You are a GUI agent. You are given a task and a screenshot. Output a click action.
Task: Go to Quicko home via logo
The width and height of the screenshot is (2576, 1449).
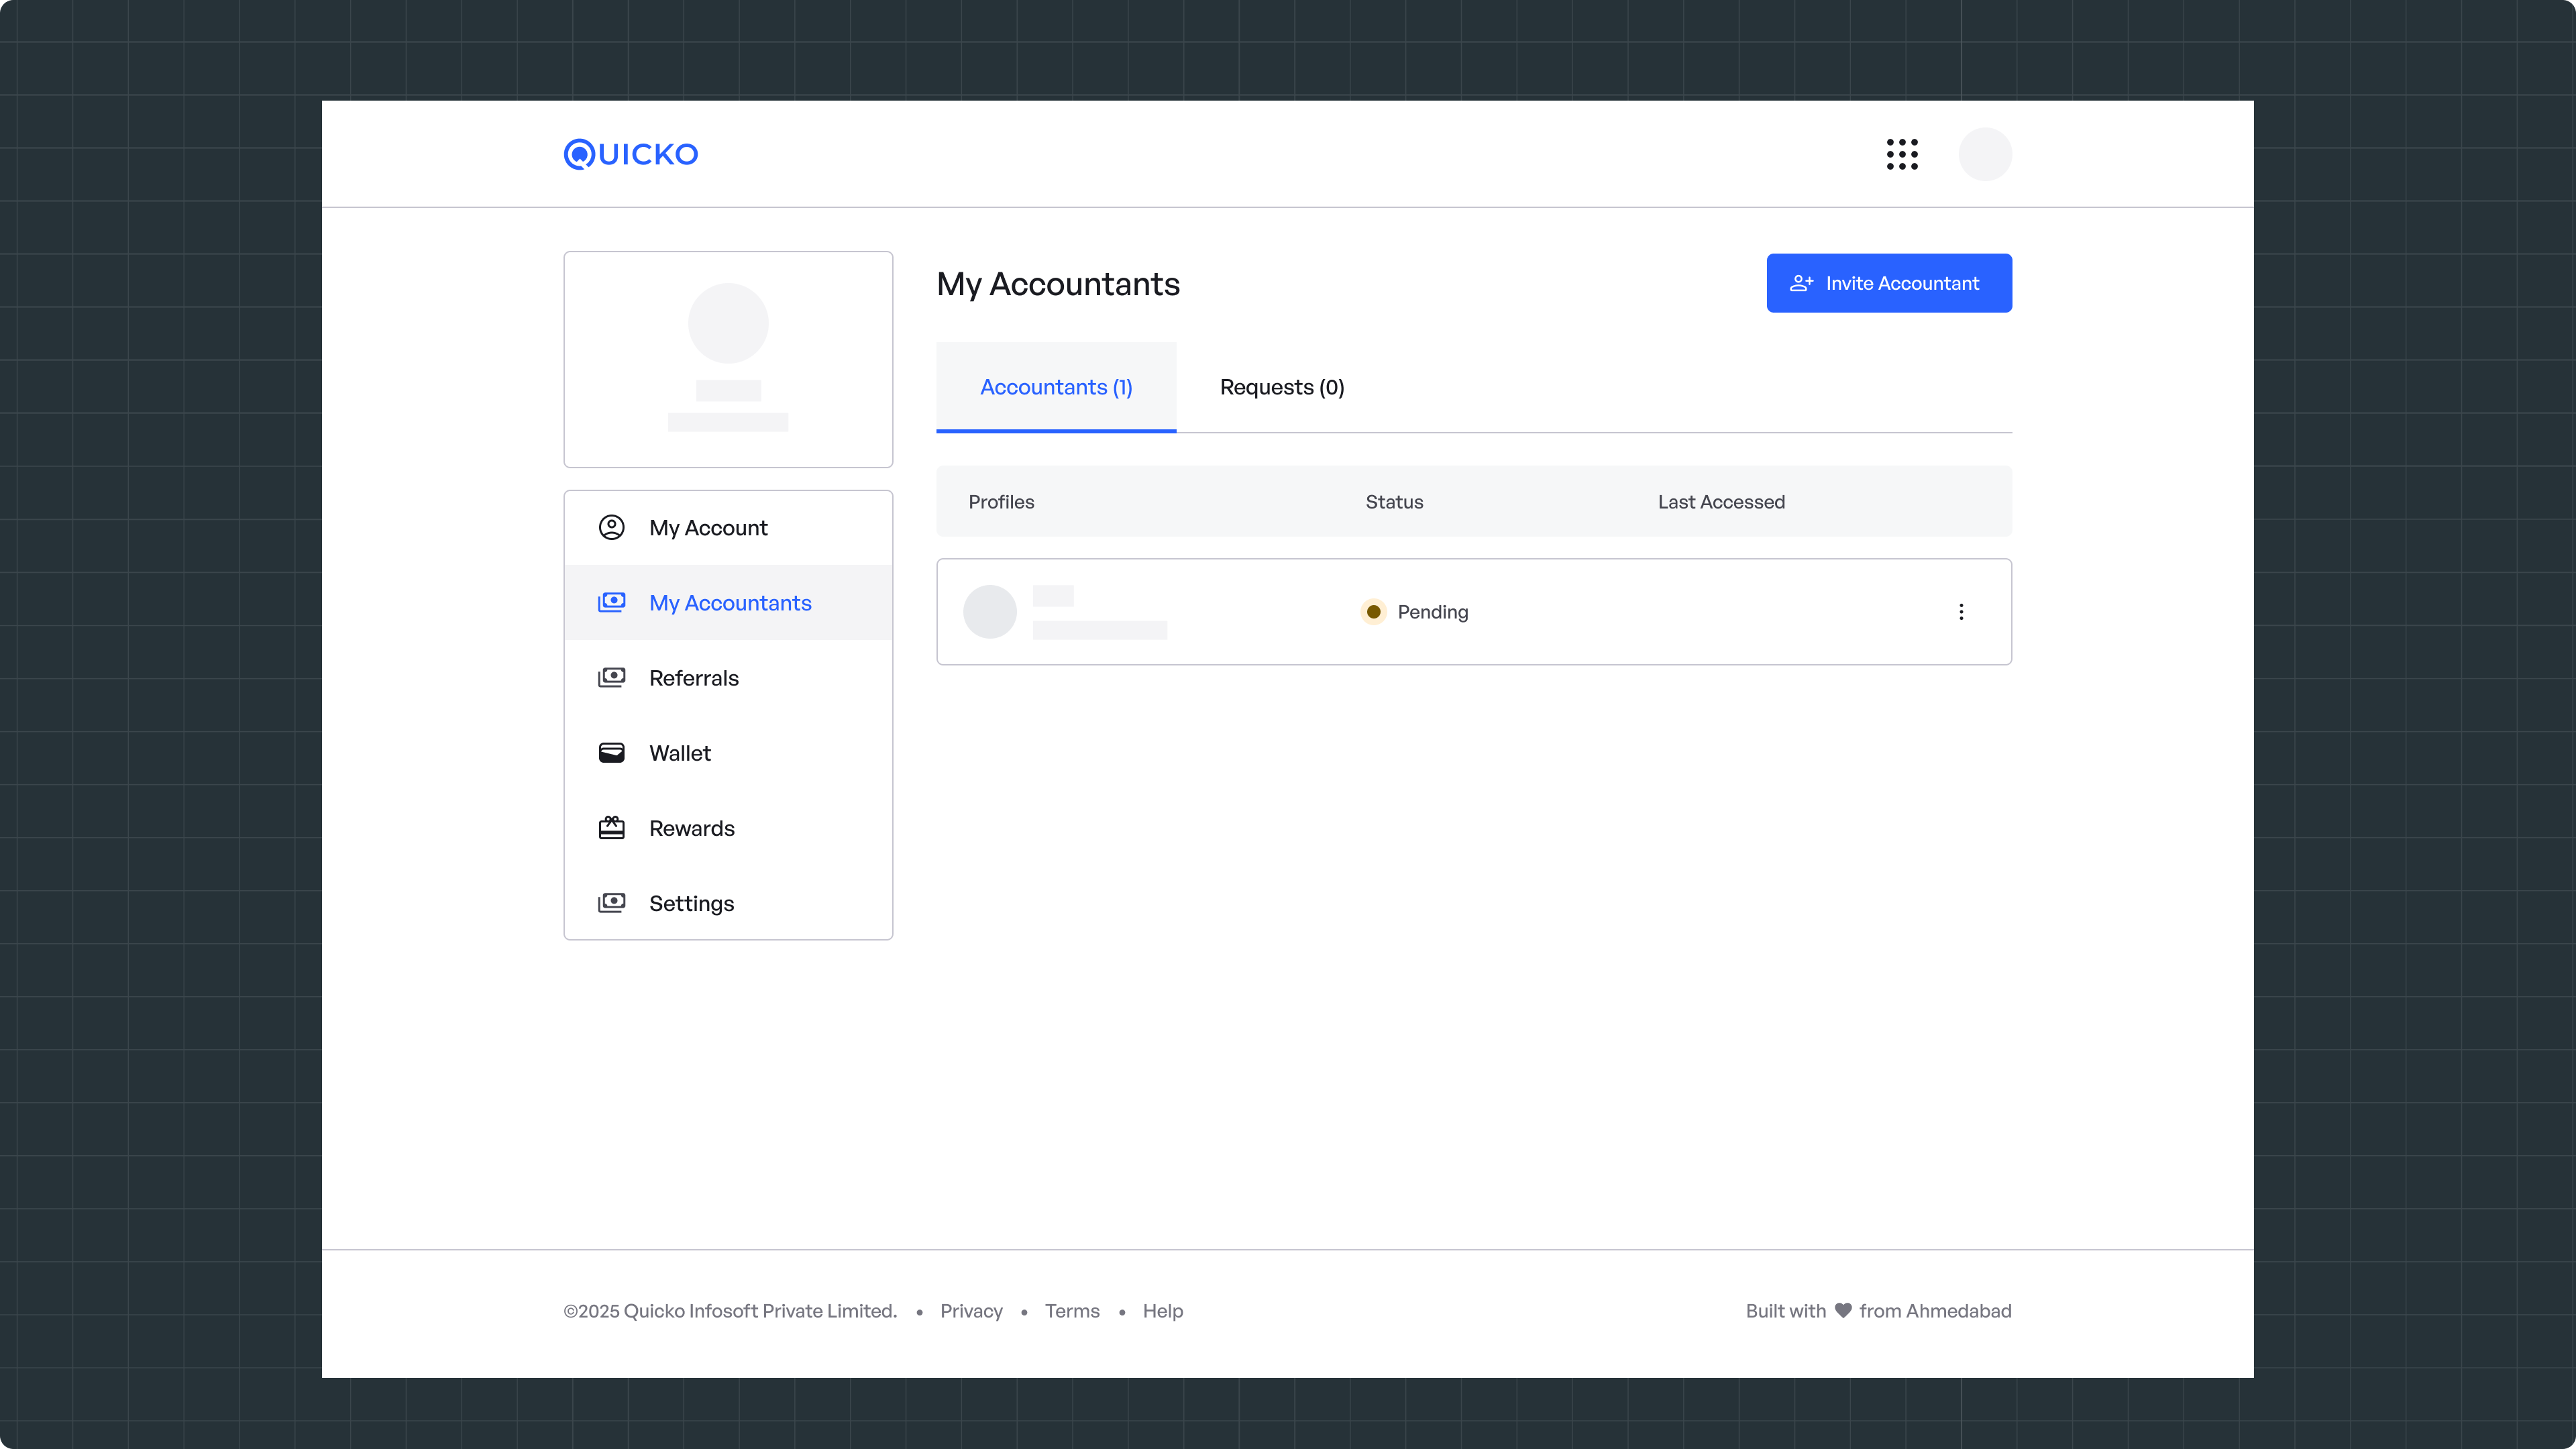pyautogui.click(x=631, y=154)
